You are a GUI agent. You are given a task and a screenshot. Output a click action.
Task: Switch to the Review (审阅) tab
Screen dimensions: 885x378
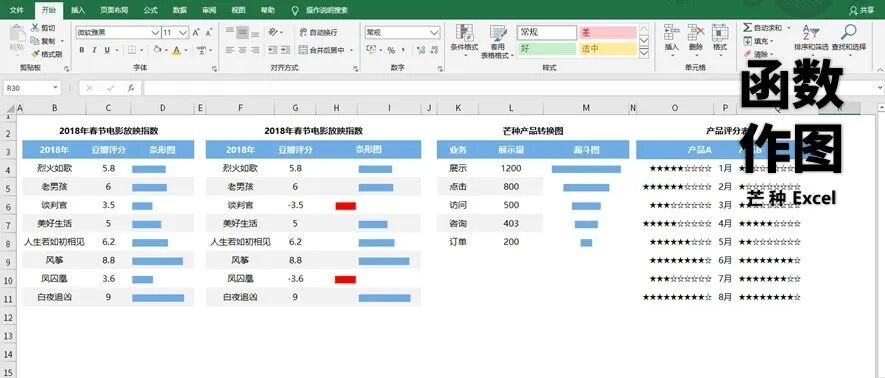(209, 10)
